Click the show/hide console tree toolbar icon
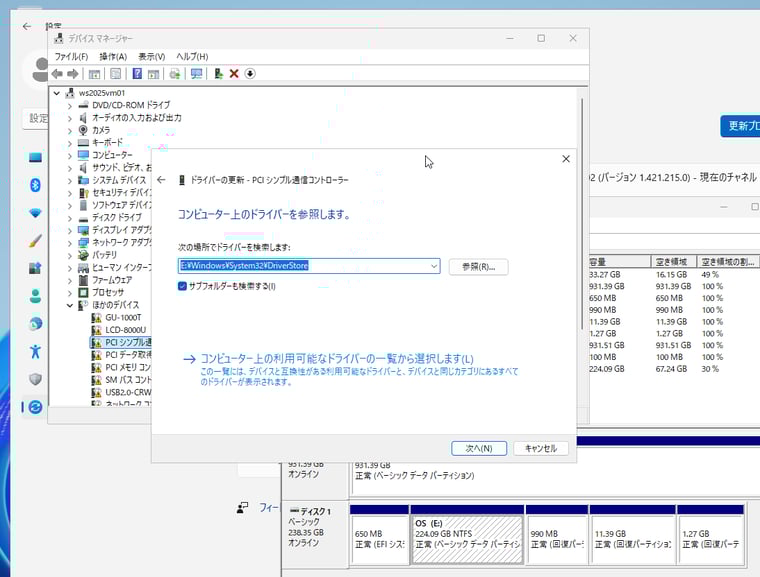This screenshot has height=577, width=760. click(x=95, y=74)
